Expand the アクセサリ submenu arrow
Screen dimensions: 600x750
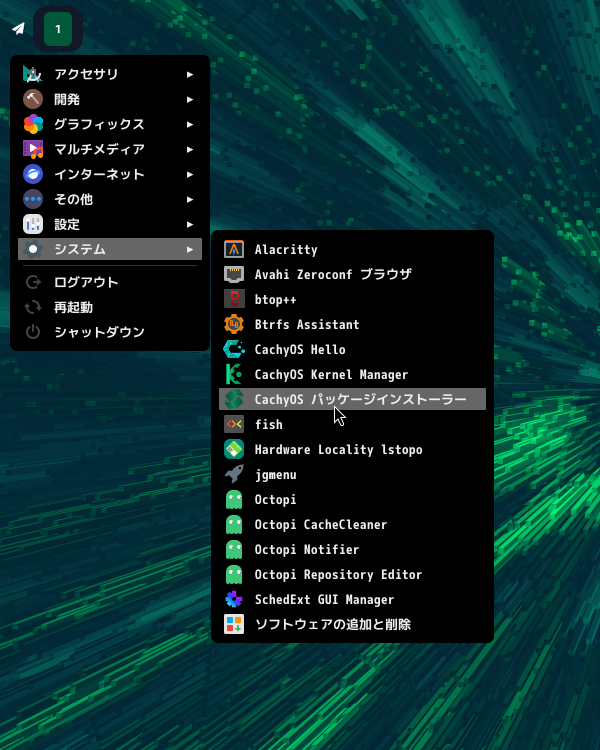pos(190,74)
